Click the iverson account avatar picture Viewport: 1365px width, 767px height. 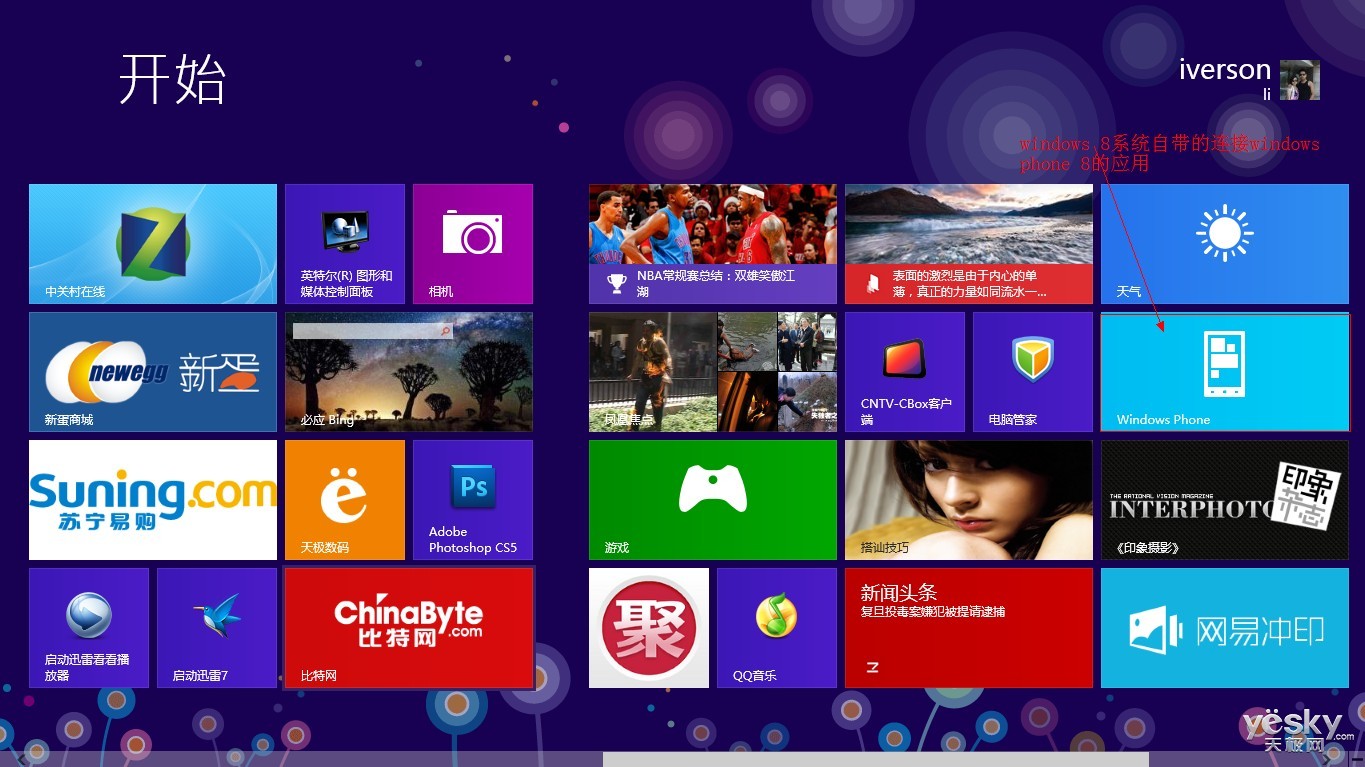[1300, 80]
